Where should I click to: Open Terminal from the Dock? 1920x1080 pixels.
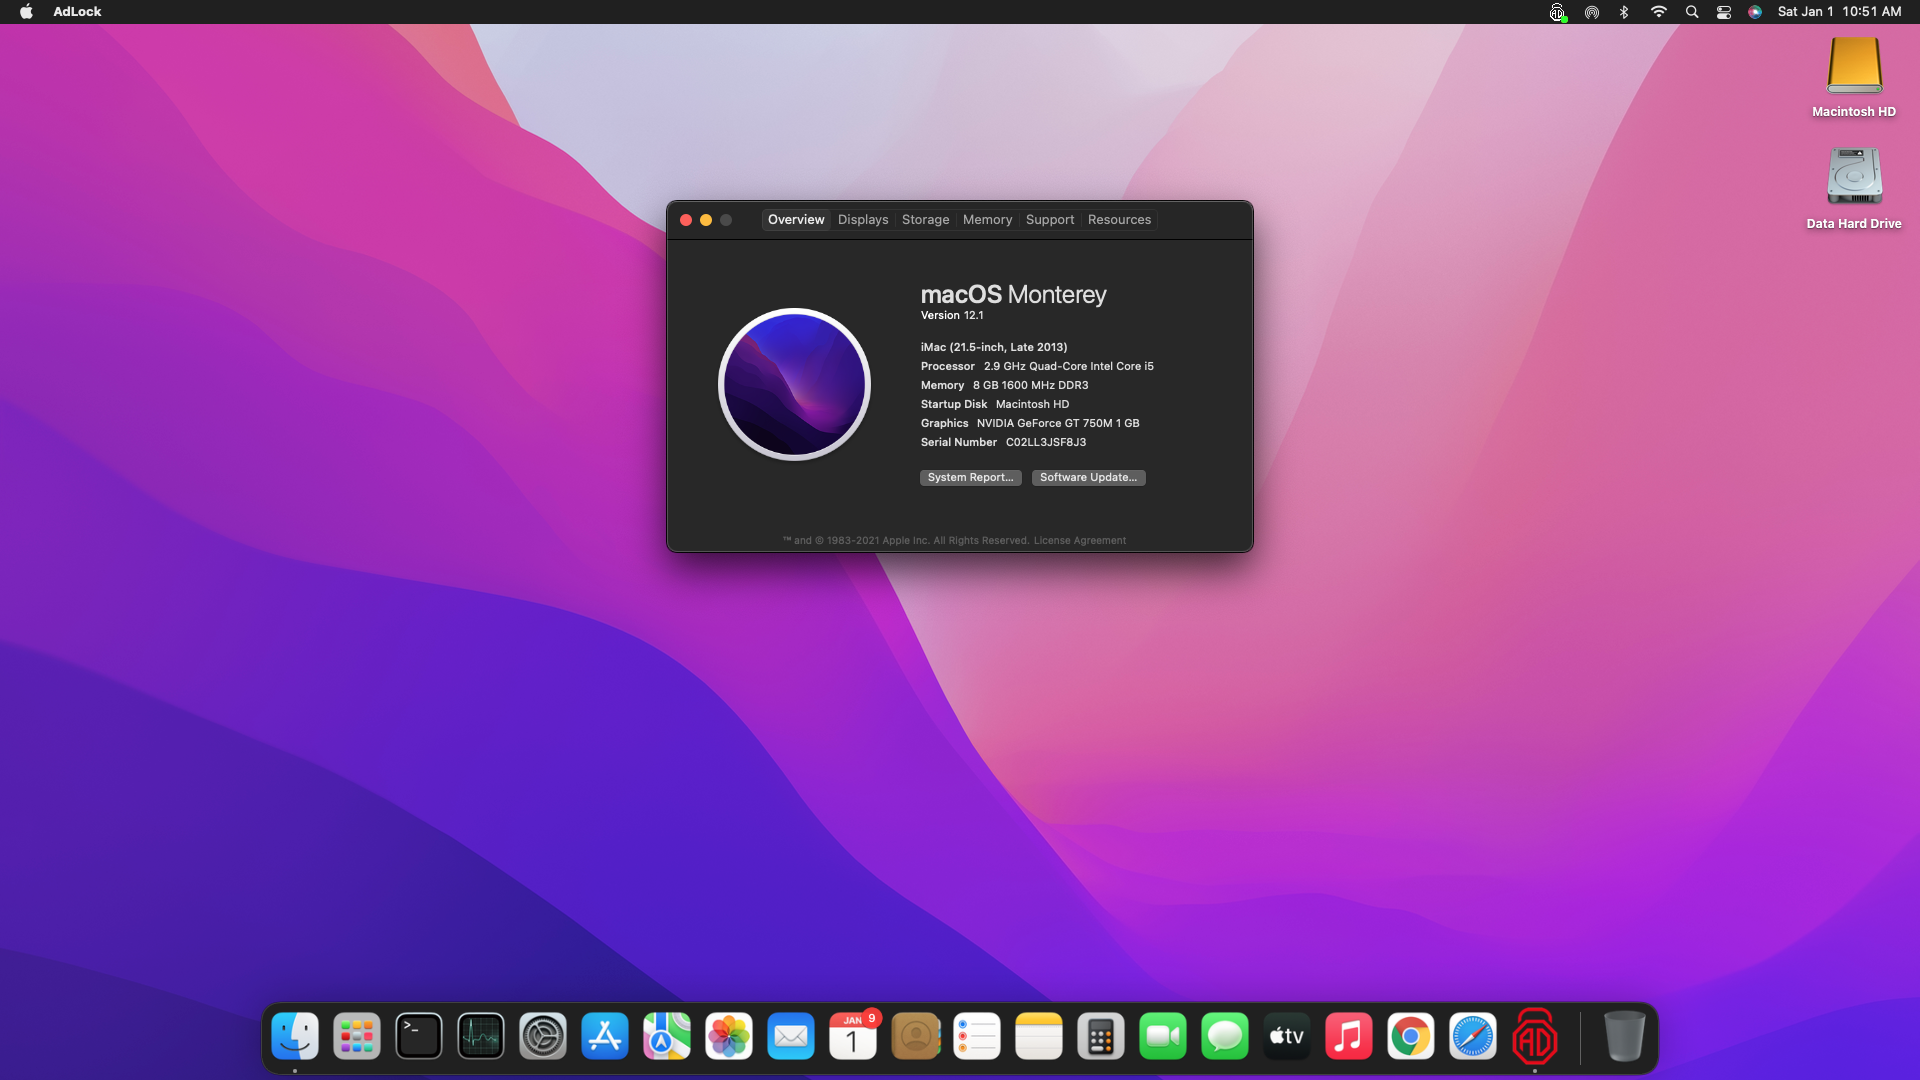point(419,1037)
